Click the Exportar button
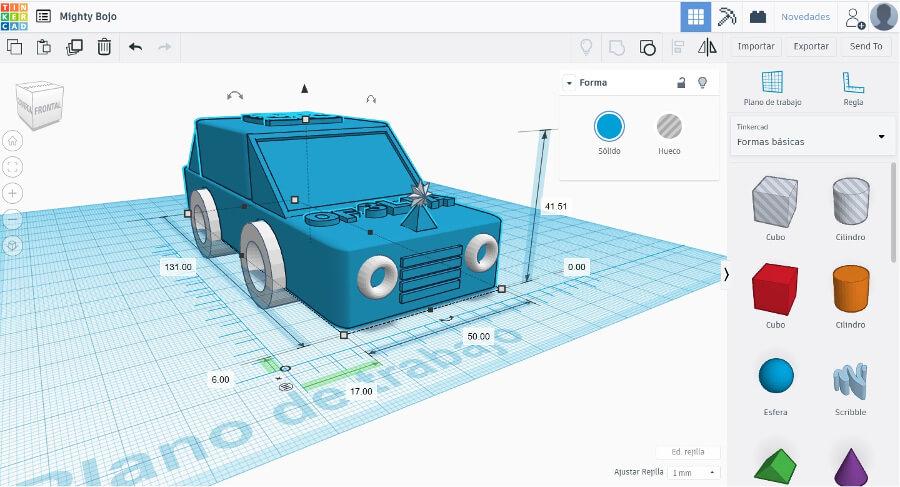This screenshot has width=900, height=487. [810, 46]
